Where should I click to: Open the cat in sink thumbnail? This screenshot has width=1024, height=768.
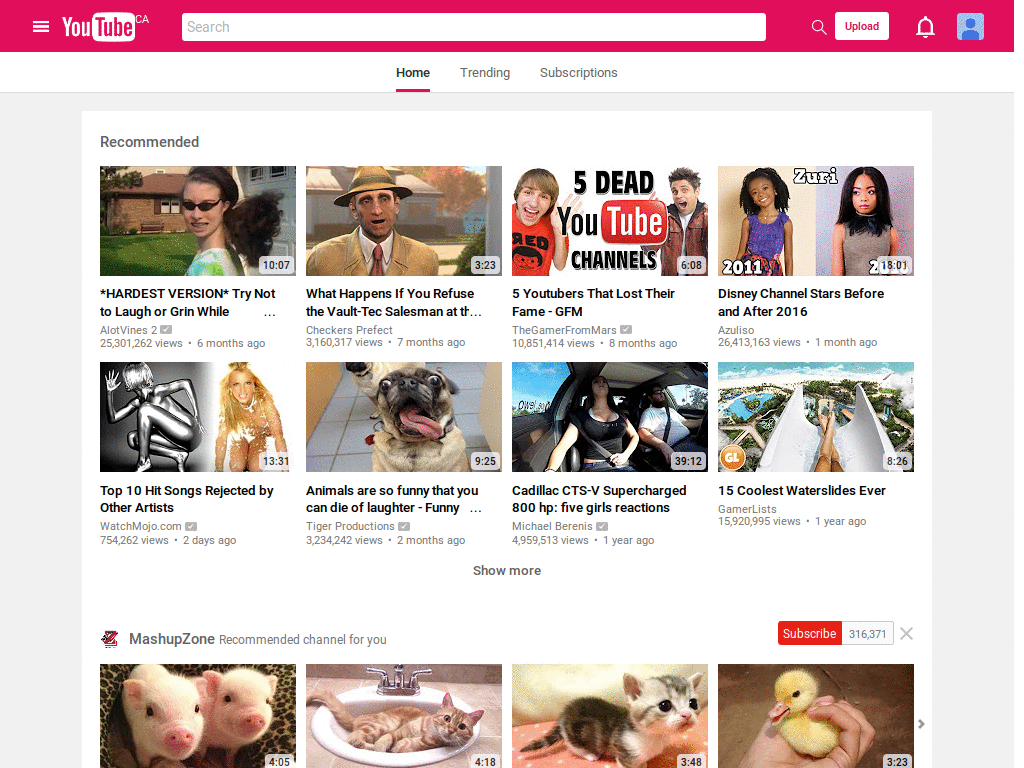404,716
